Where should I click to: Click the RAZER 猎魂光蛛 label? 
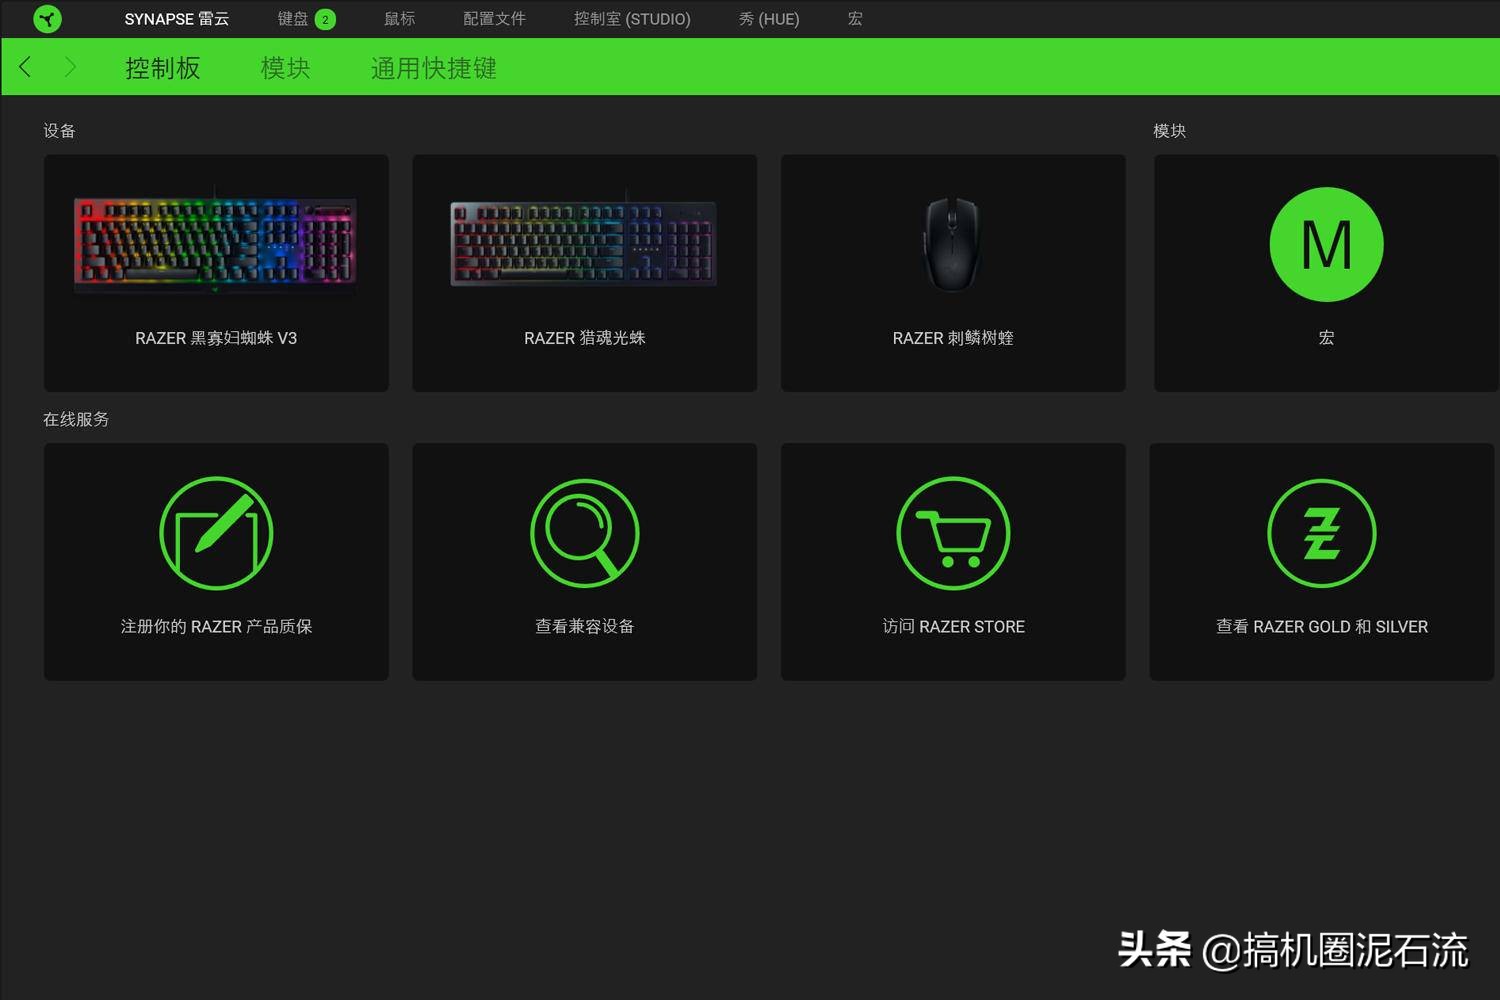pos(585,338)
